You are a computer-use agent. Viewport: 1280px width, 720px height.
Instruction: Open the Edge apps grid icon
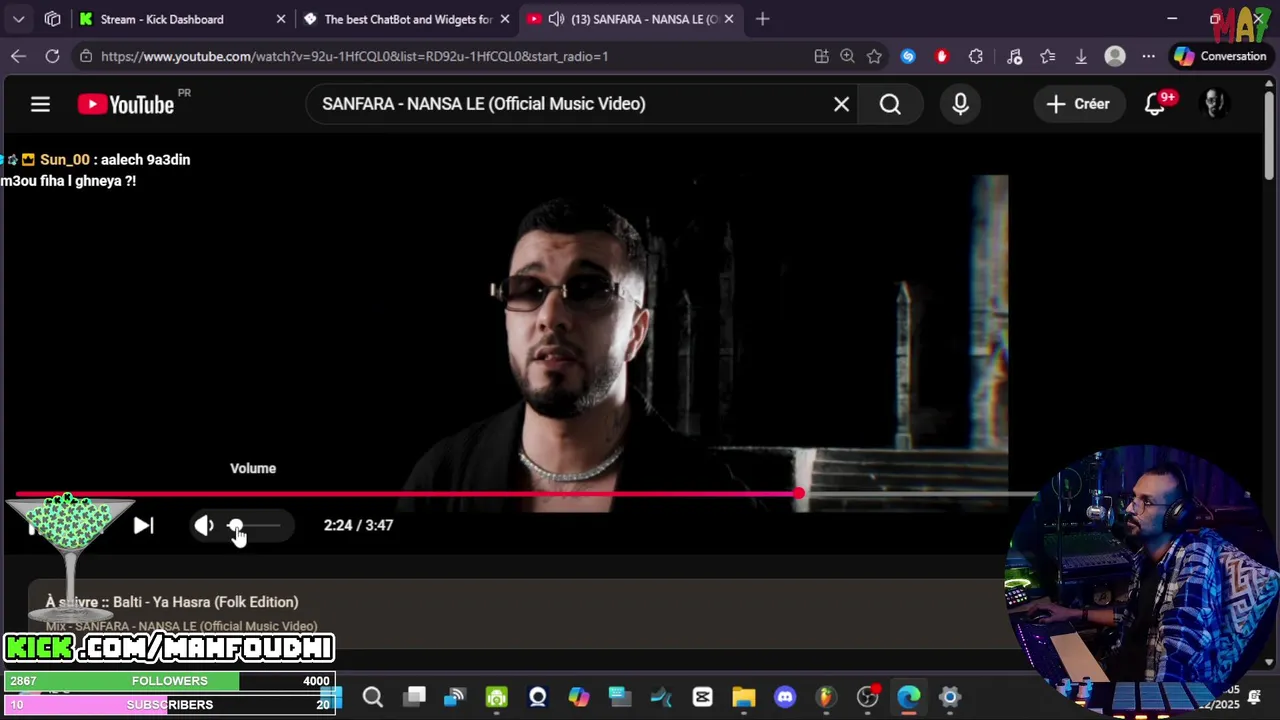[820, 56]
